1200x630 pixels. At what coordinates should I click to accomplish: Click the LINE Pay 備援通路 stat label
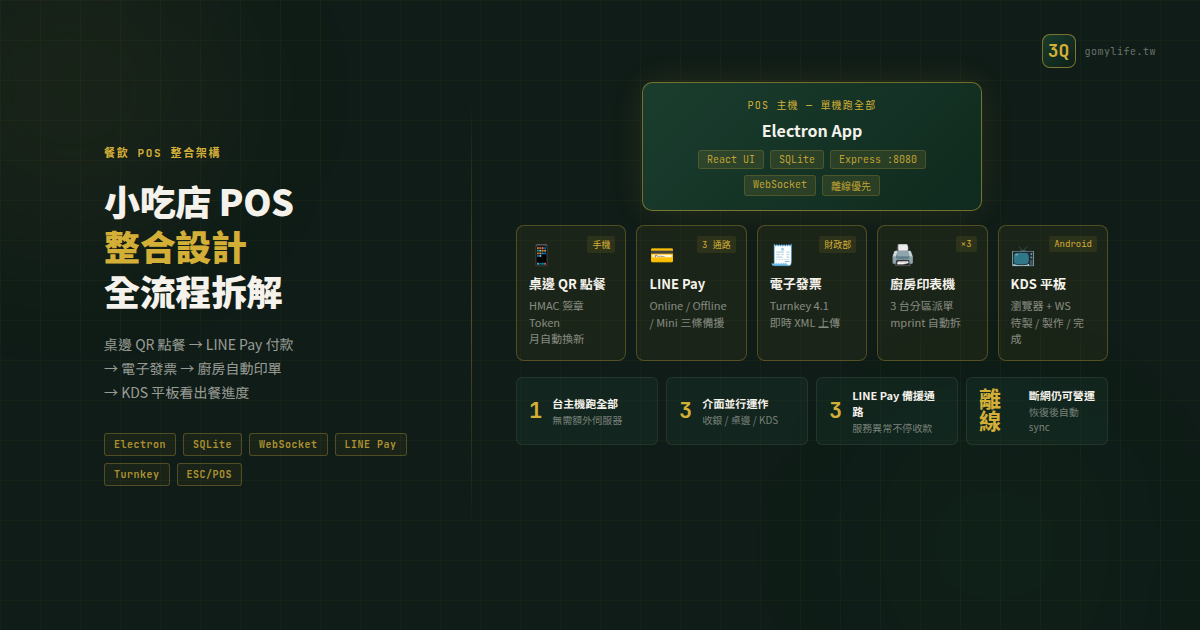coord(893,404)
